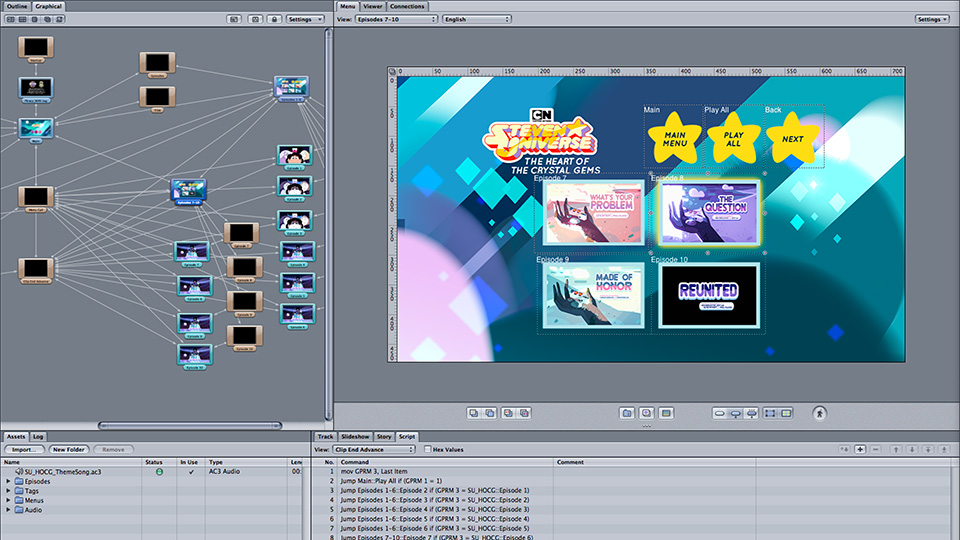Image resolution: width=960 pixels, height=540 pixels.
Task: Click Main Menu star button in menu
Action: point(674,139)
